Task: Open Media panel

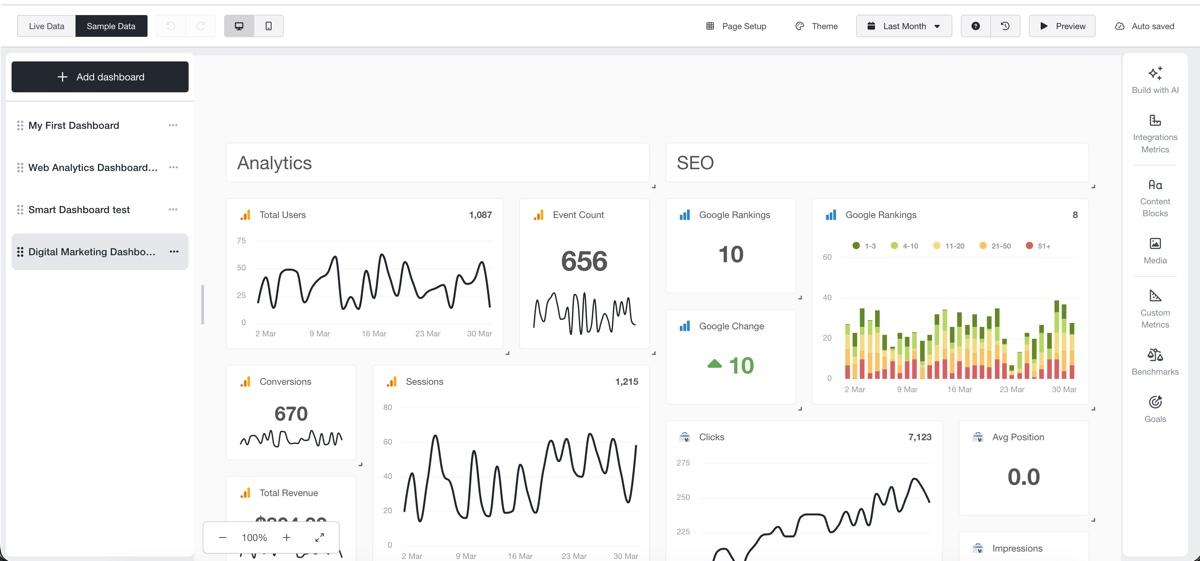Action: (x=1155, y=250)
